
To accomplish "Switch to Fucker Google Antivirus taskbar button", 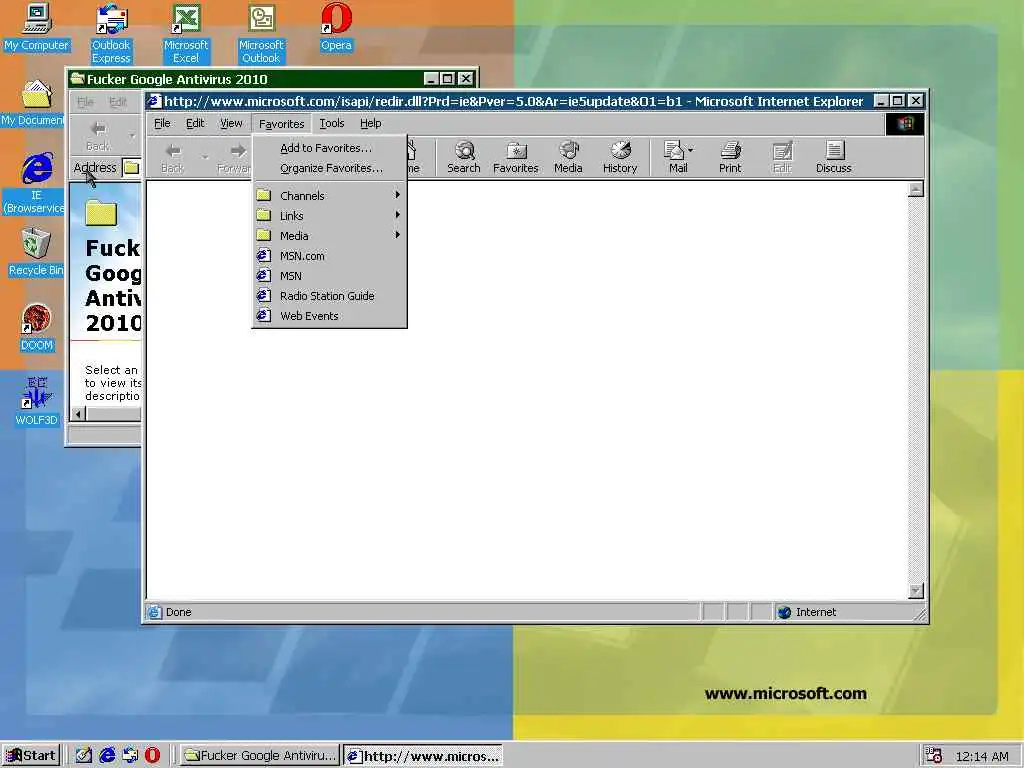I will [260, 756].
